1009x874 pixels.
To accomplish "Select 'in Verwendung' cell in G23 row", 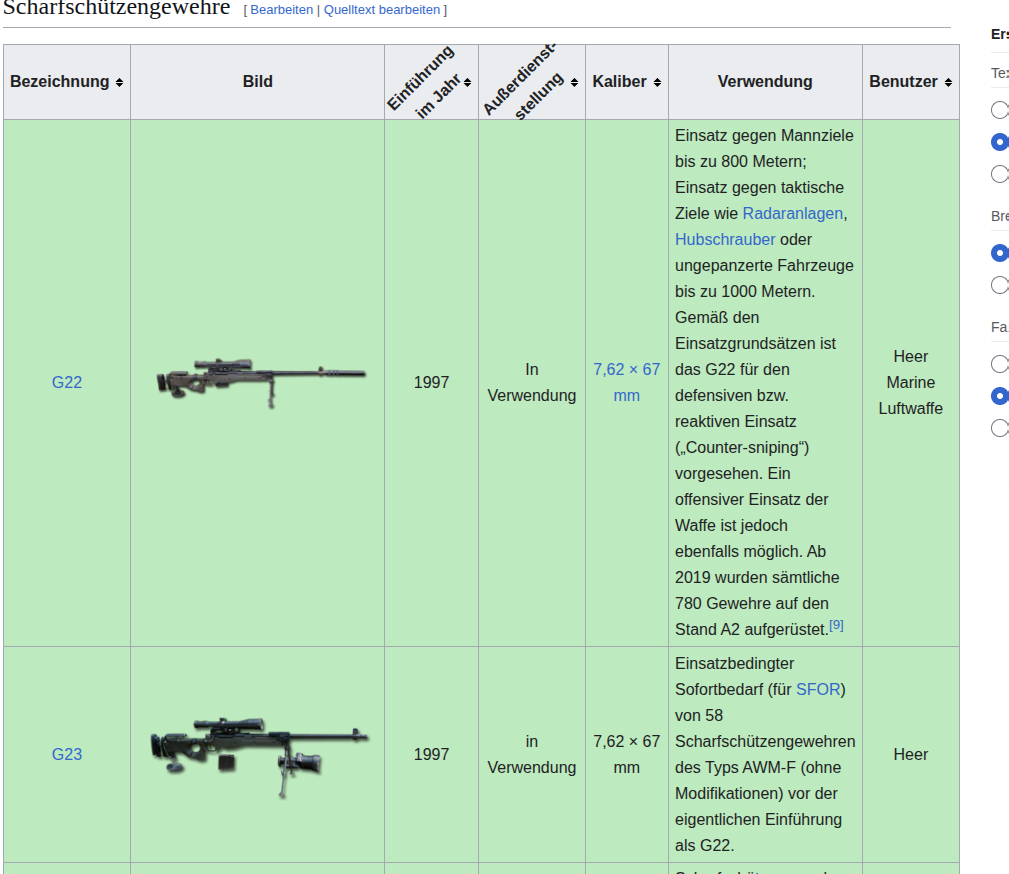I will click(532, 754).
